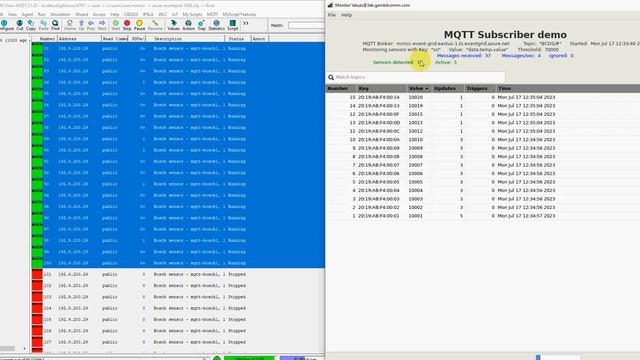Click the Up navigation icon
Viewport: 640px width, 360px height.
point(81,25)
